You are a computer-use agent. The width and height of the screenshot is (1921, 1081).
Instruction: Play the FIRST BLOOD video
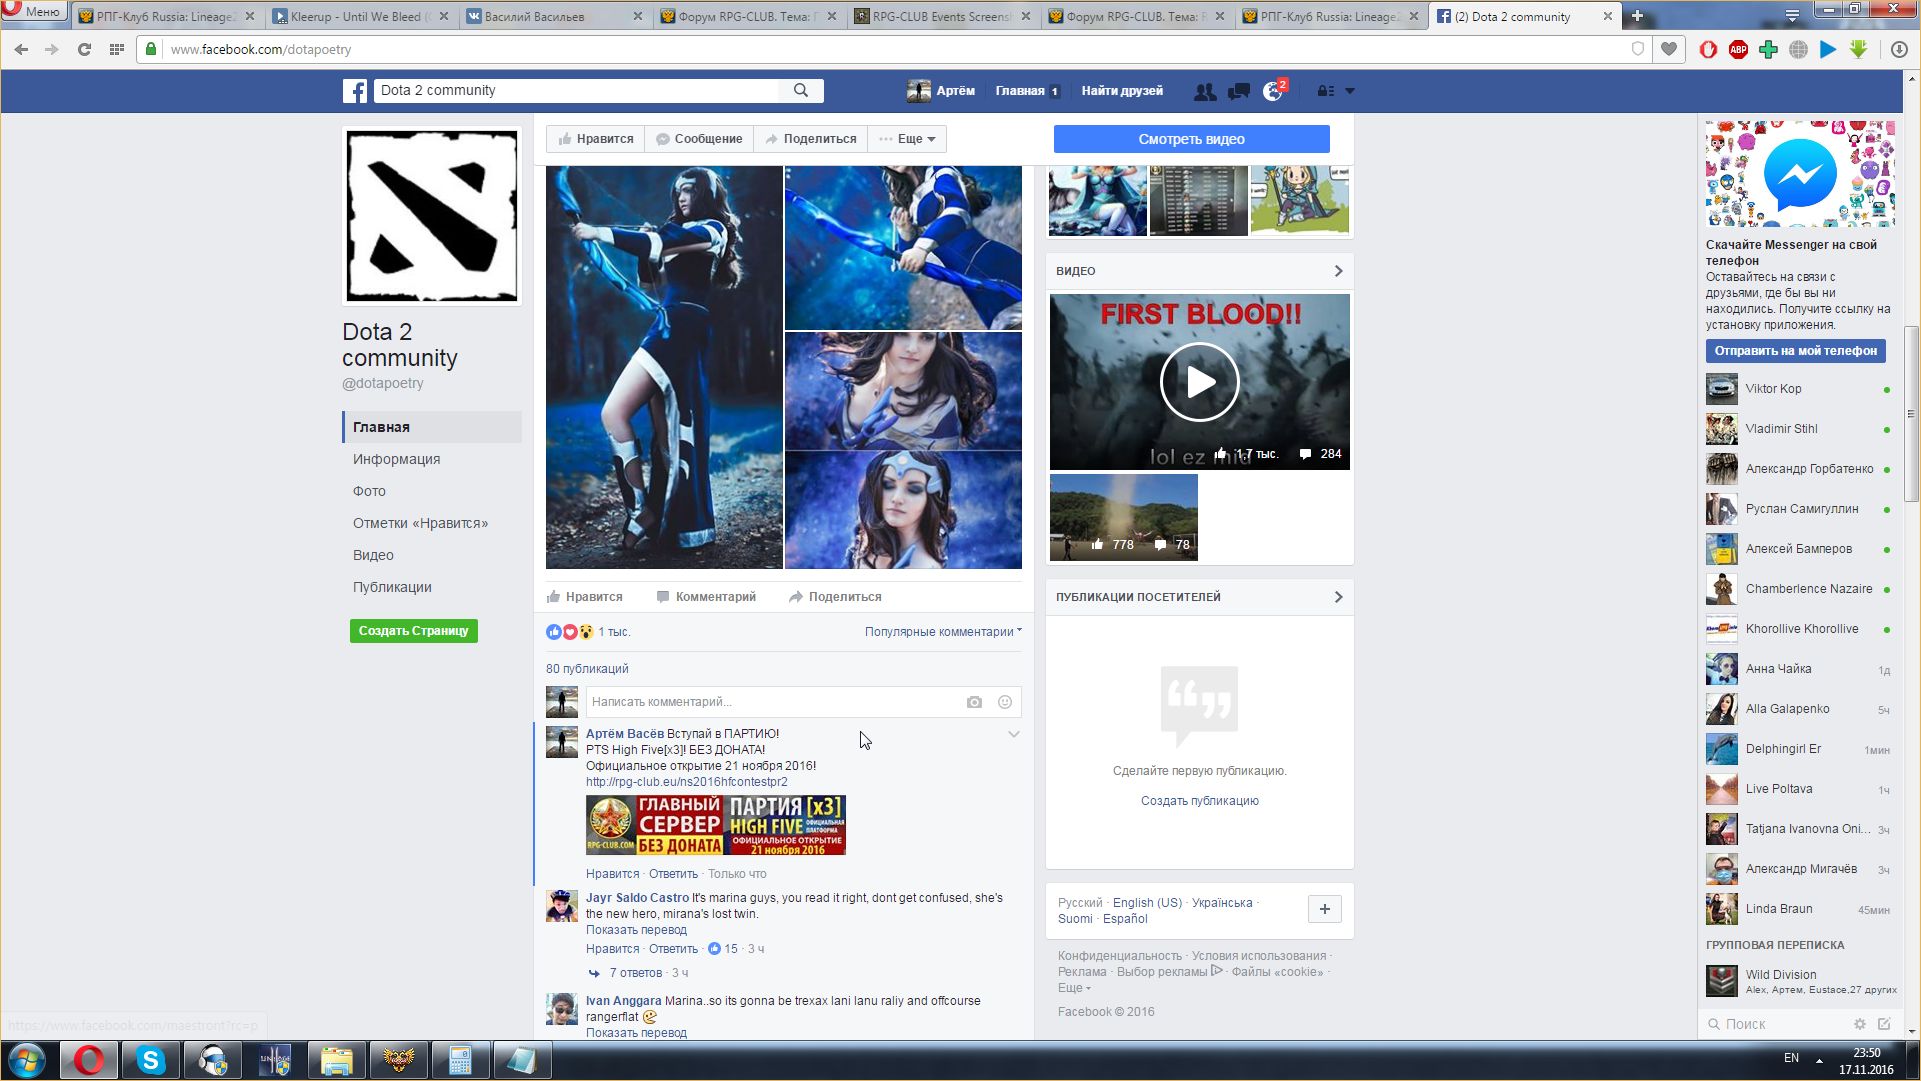[1199, 382]
